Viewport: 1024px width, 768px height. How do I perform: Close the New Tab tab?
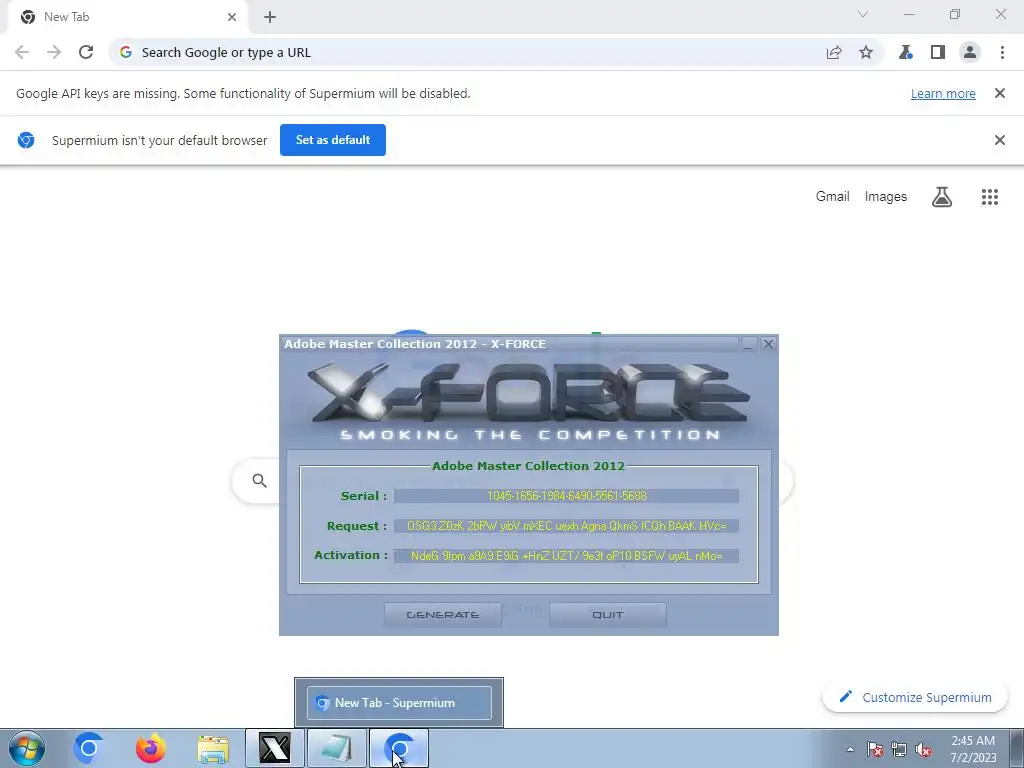[232, 17]
